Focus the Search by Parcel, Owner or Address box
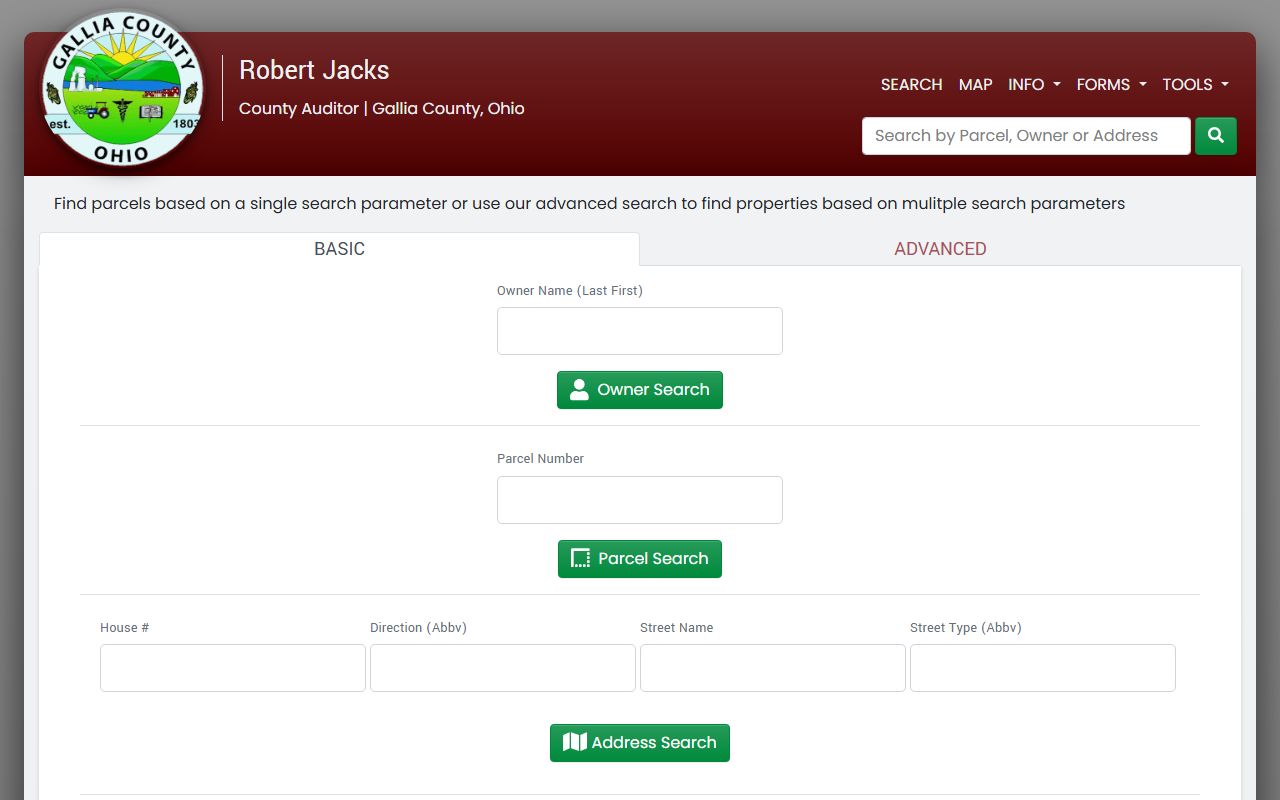Screen dimensions: 1280x800 [1026, 136]
